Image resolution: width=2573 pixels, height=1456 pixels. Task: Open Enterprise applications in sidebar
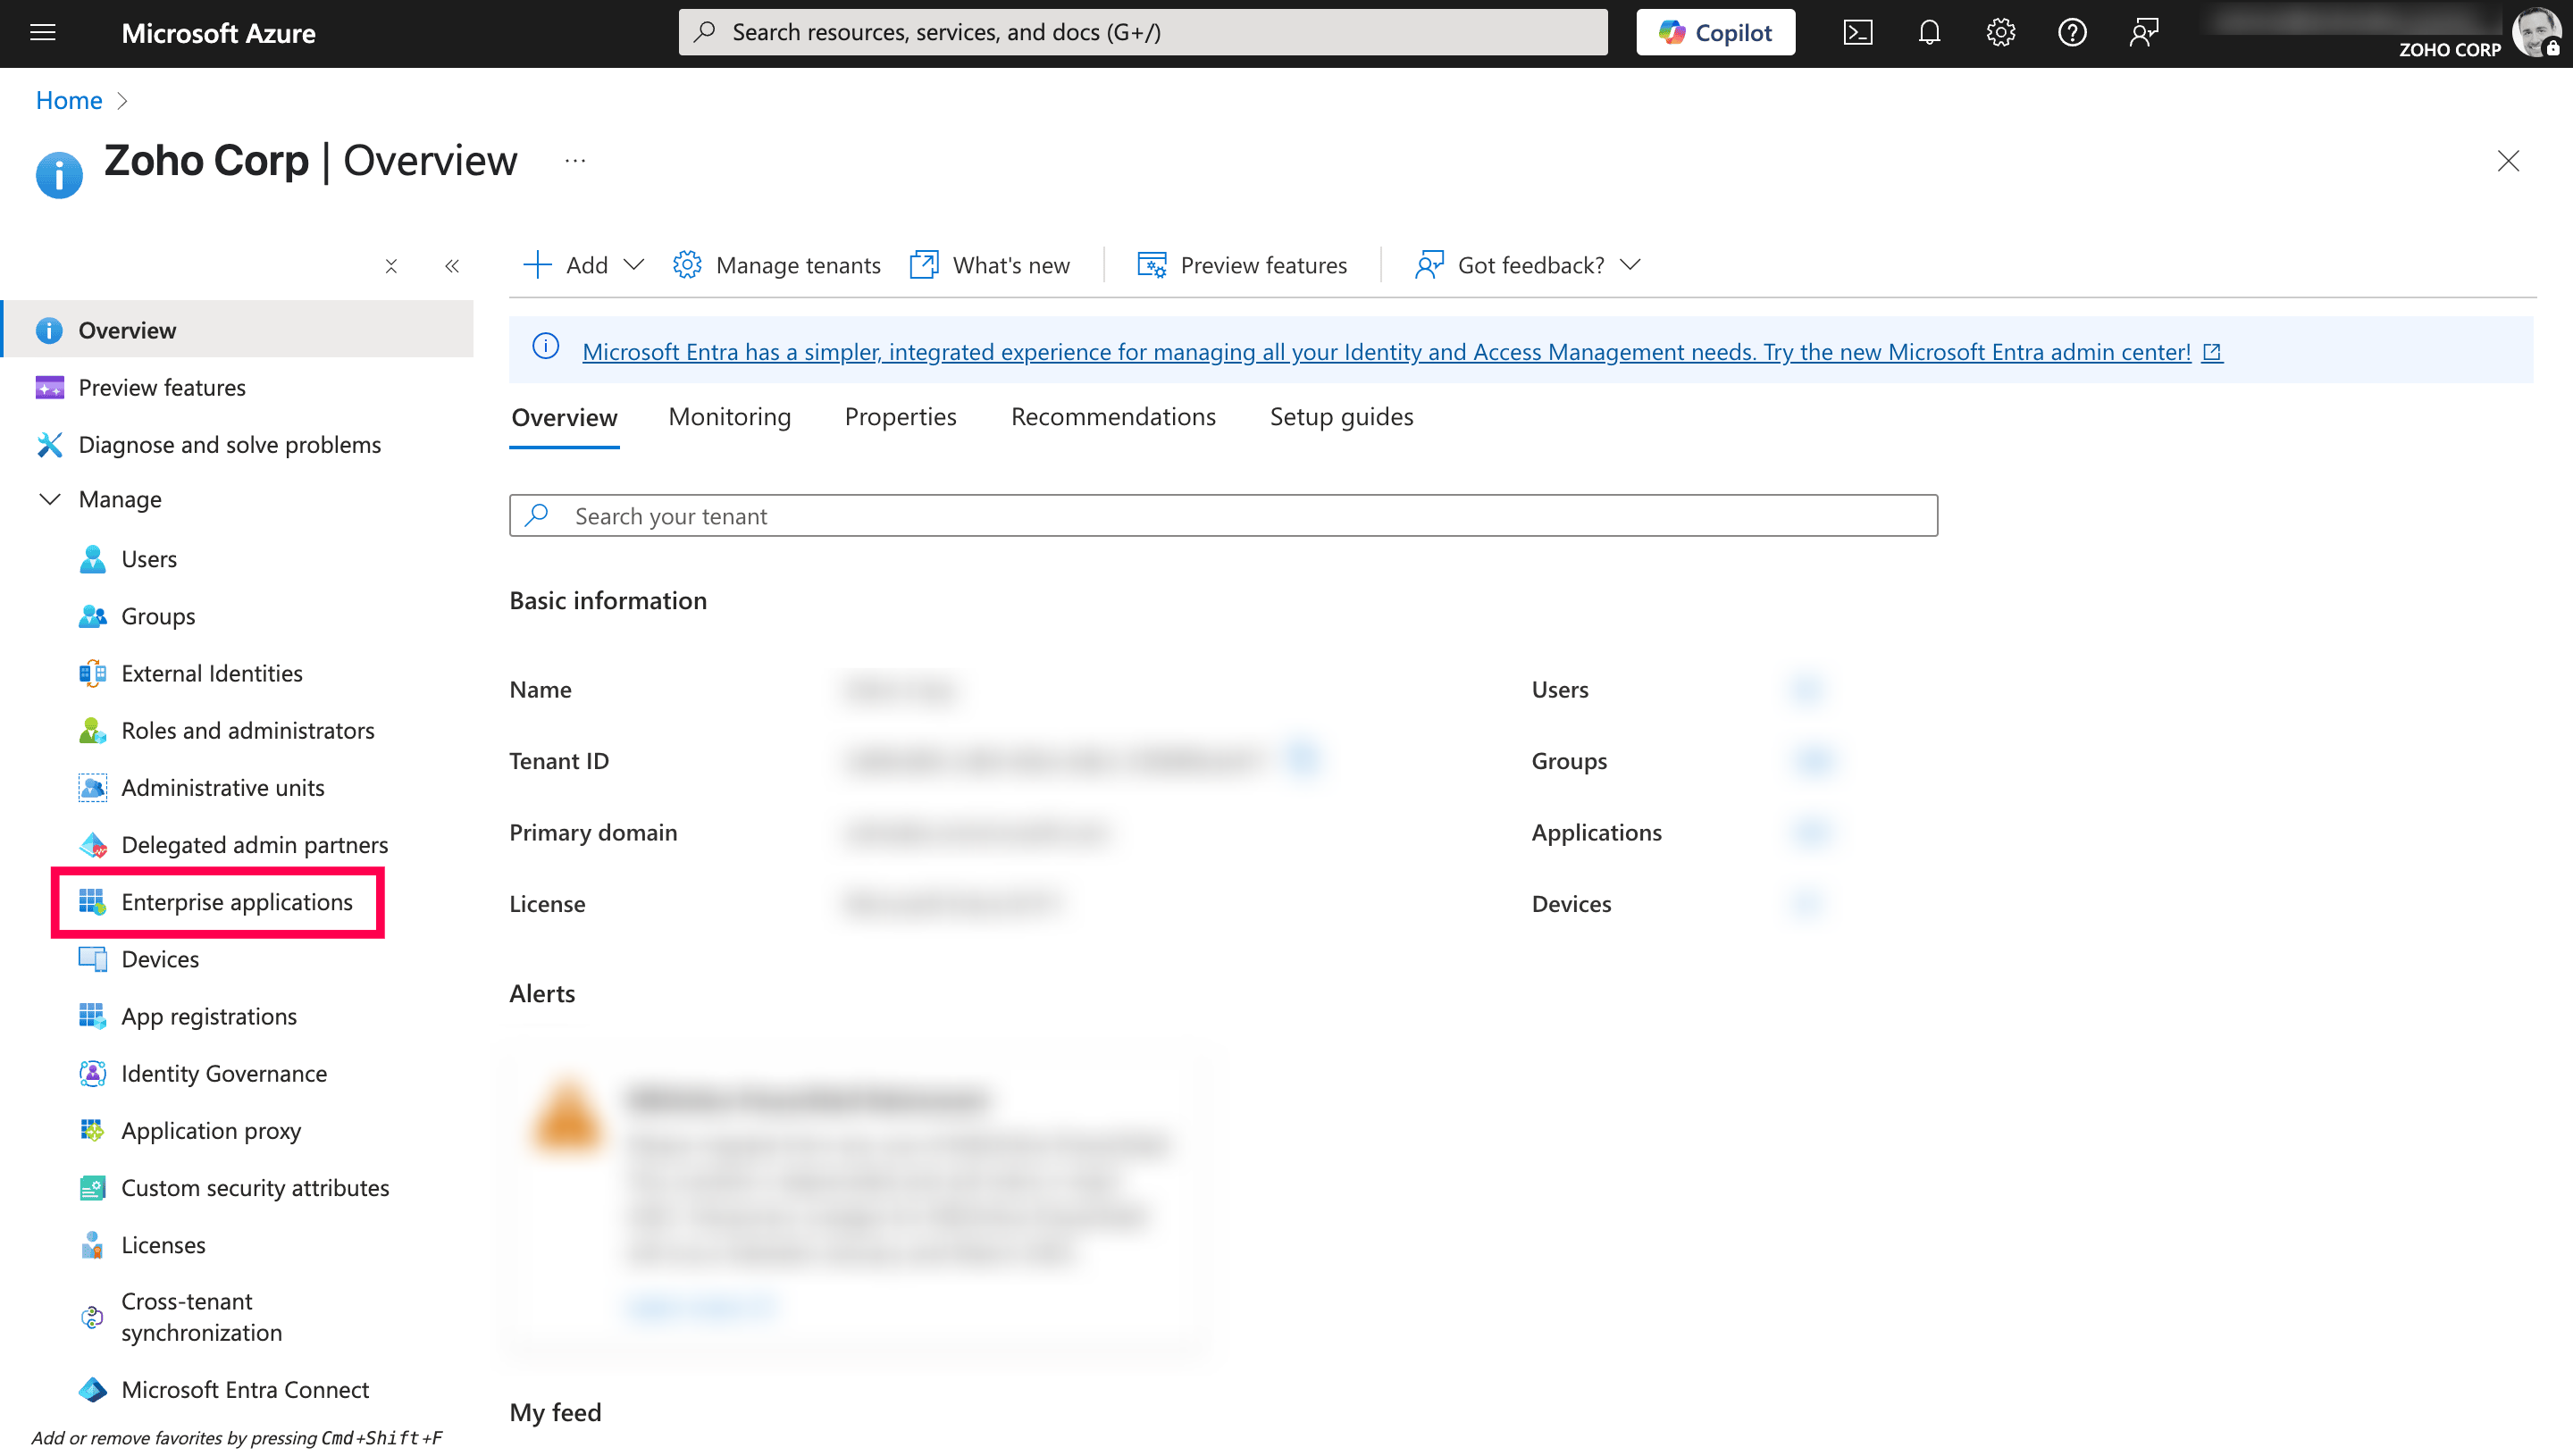click(236, 902)
